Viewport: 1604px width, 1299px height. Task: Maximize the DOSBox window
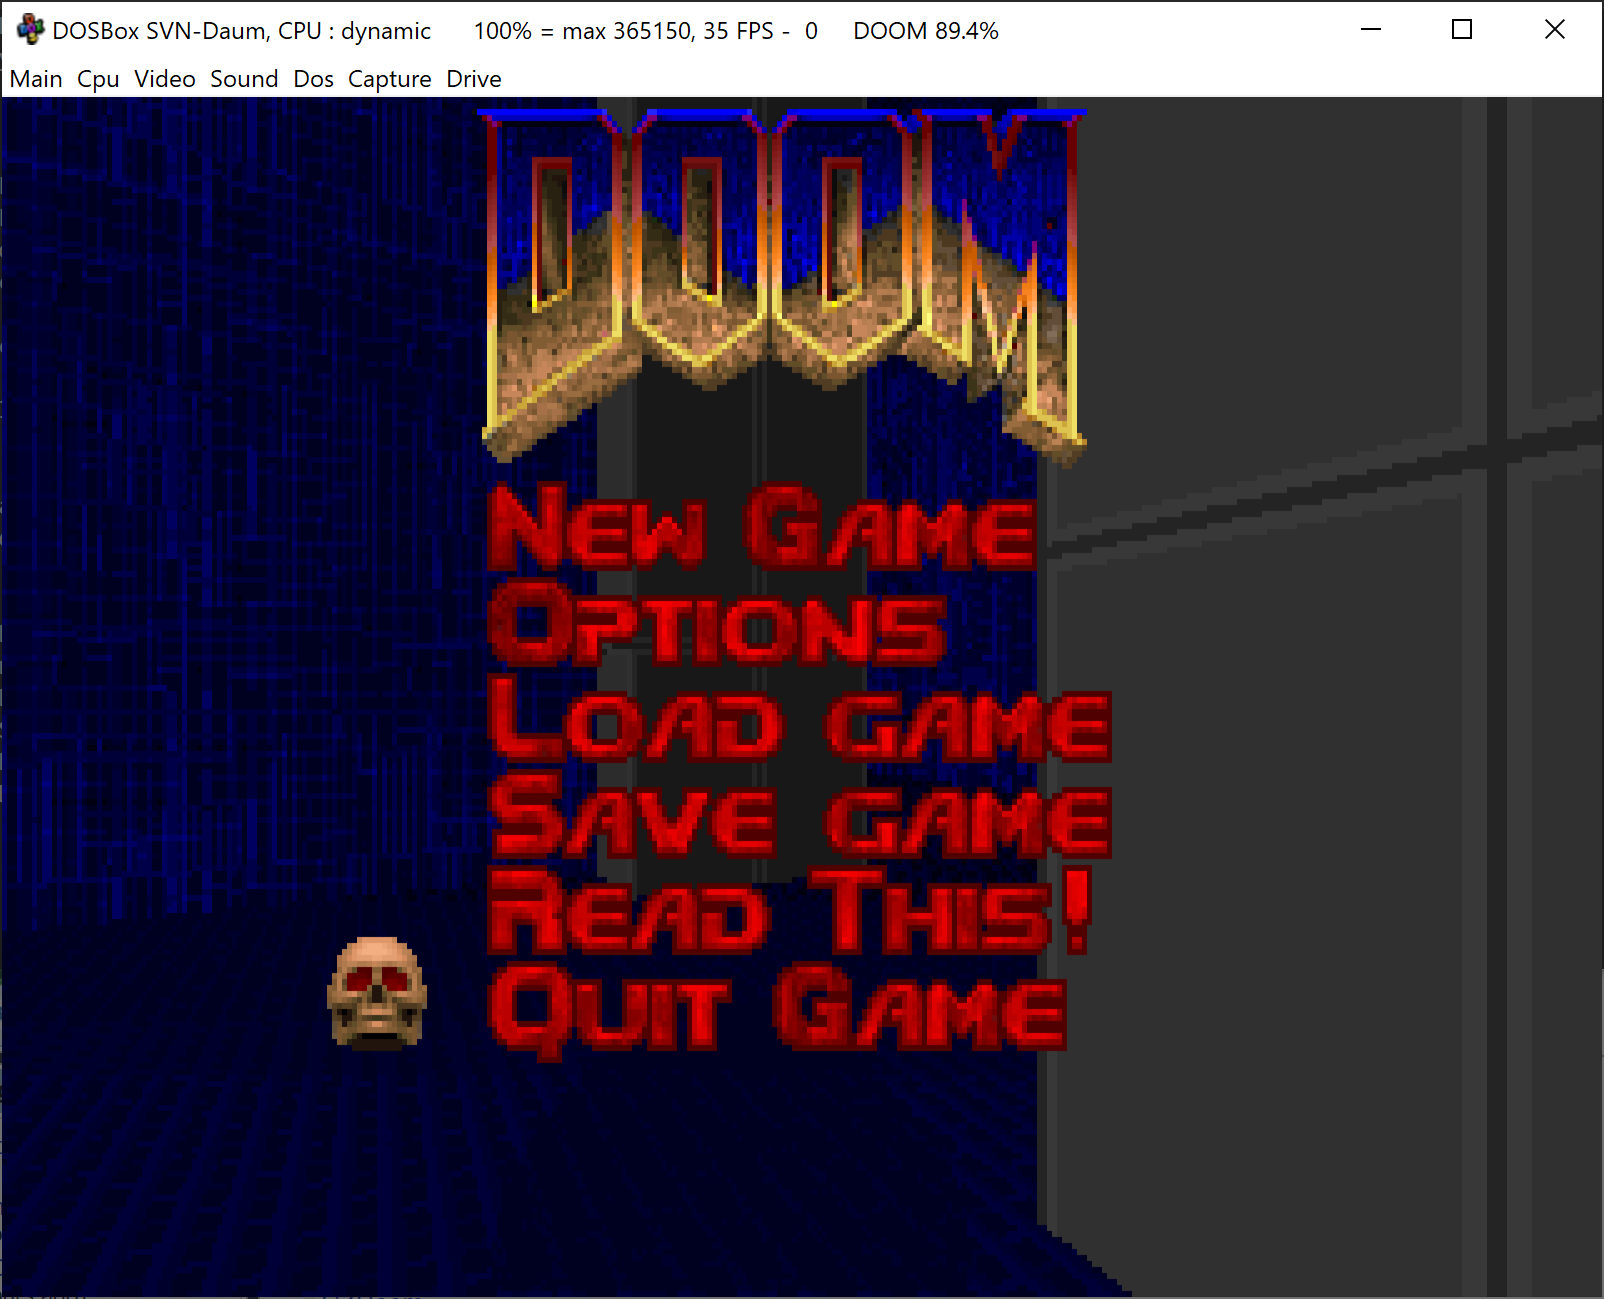point(1462,30)
